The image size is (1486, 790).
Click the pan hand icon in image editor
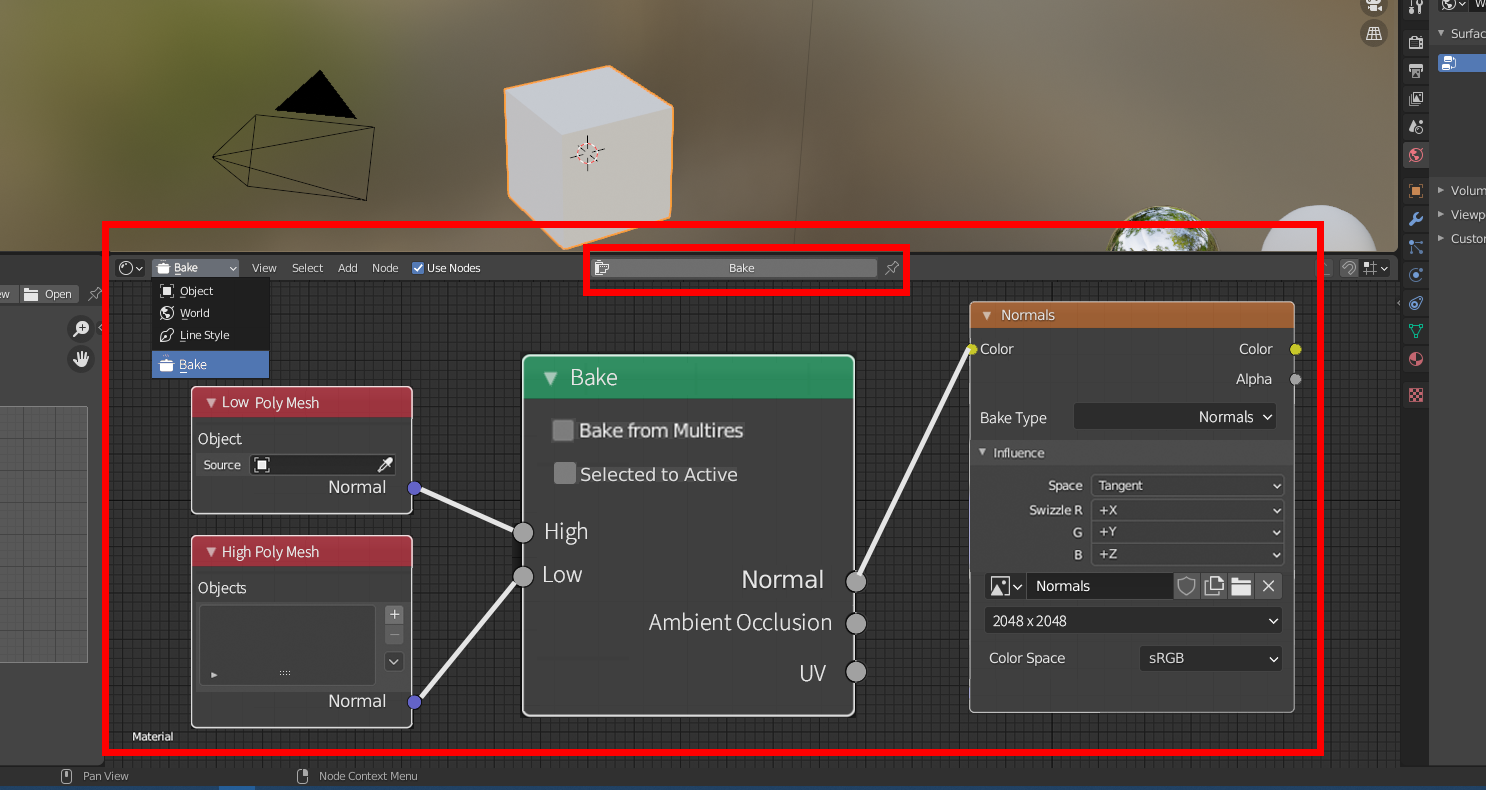81,359
